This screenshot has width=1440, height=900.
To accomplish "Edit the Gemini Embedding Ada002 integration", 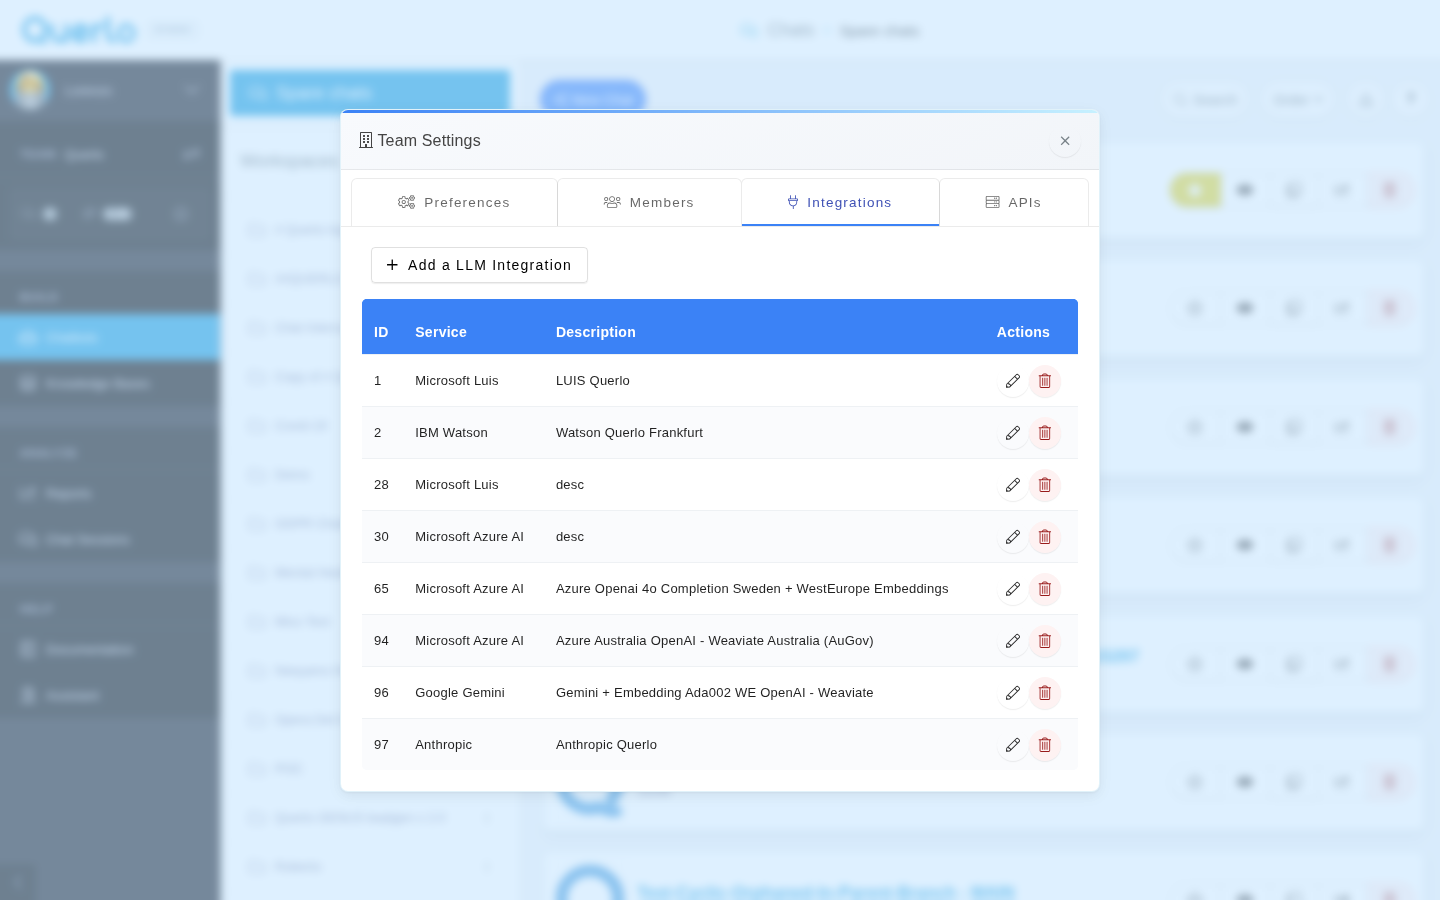I will 1013,693.
